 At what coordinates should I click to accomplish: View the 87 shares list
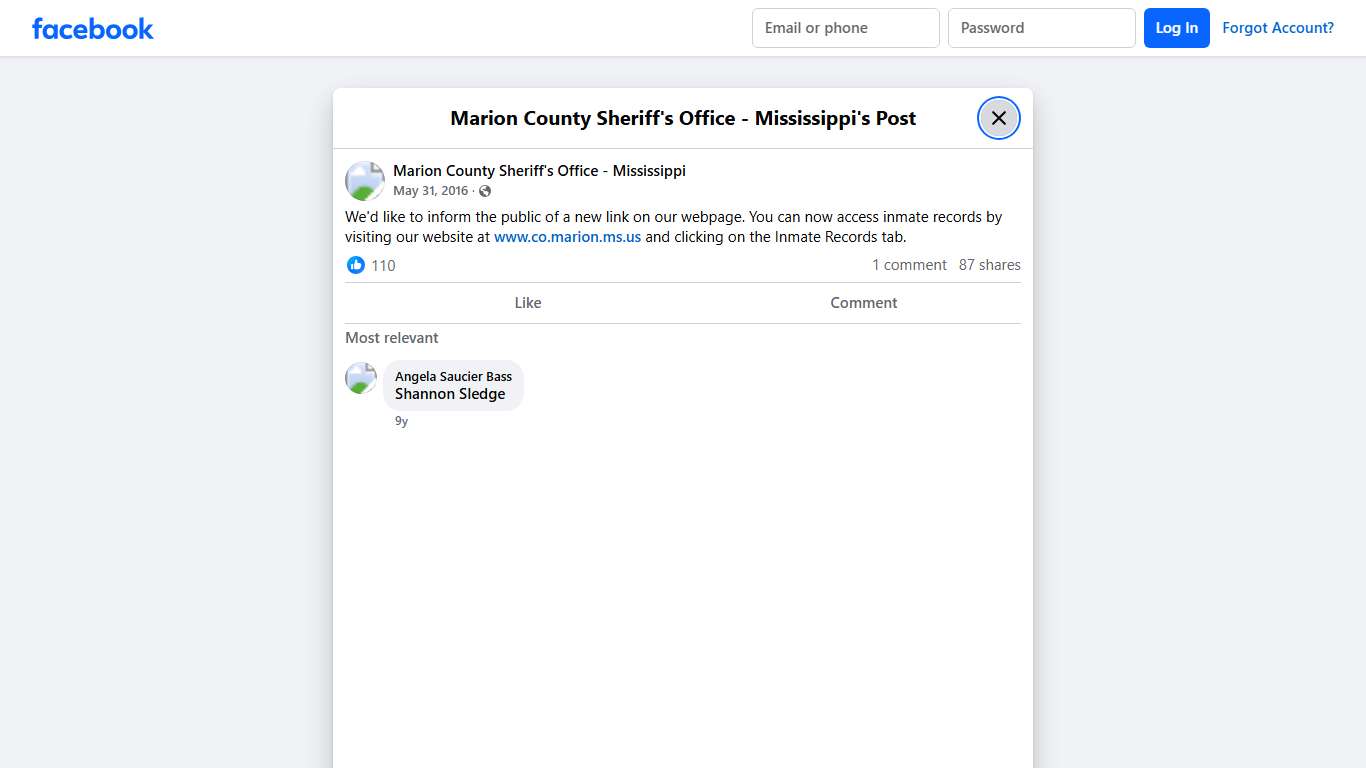tap(989, 265)
